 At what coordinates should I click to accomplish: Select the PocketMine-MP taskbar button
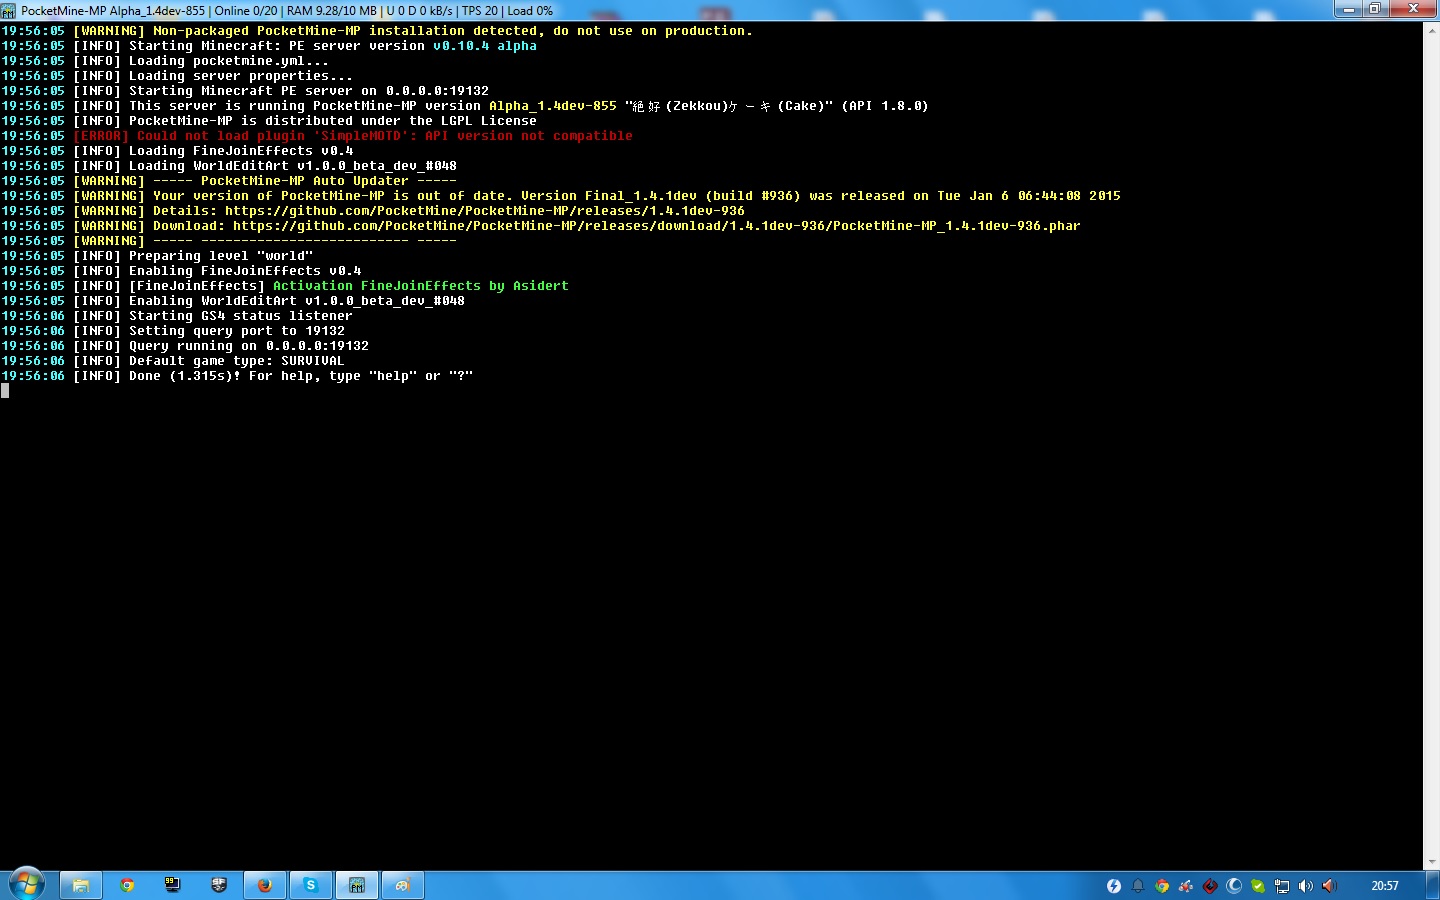pos(357,885)
